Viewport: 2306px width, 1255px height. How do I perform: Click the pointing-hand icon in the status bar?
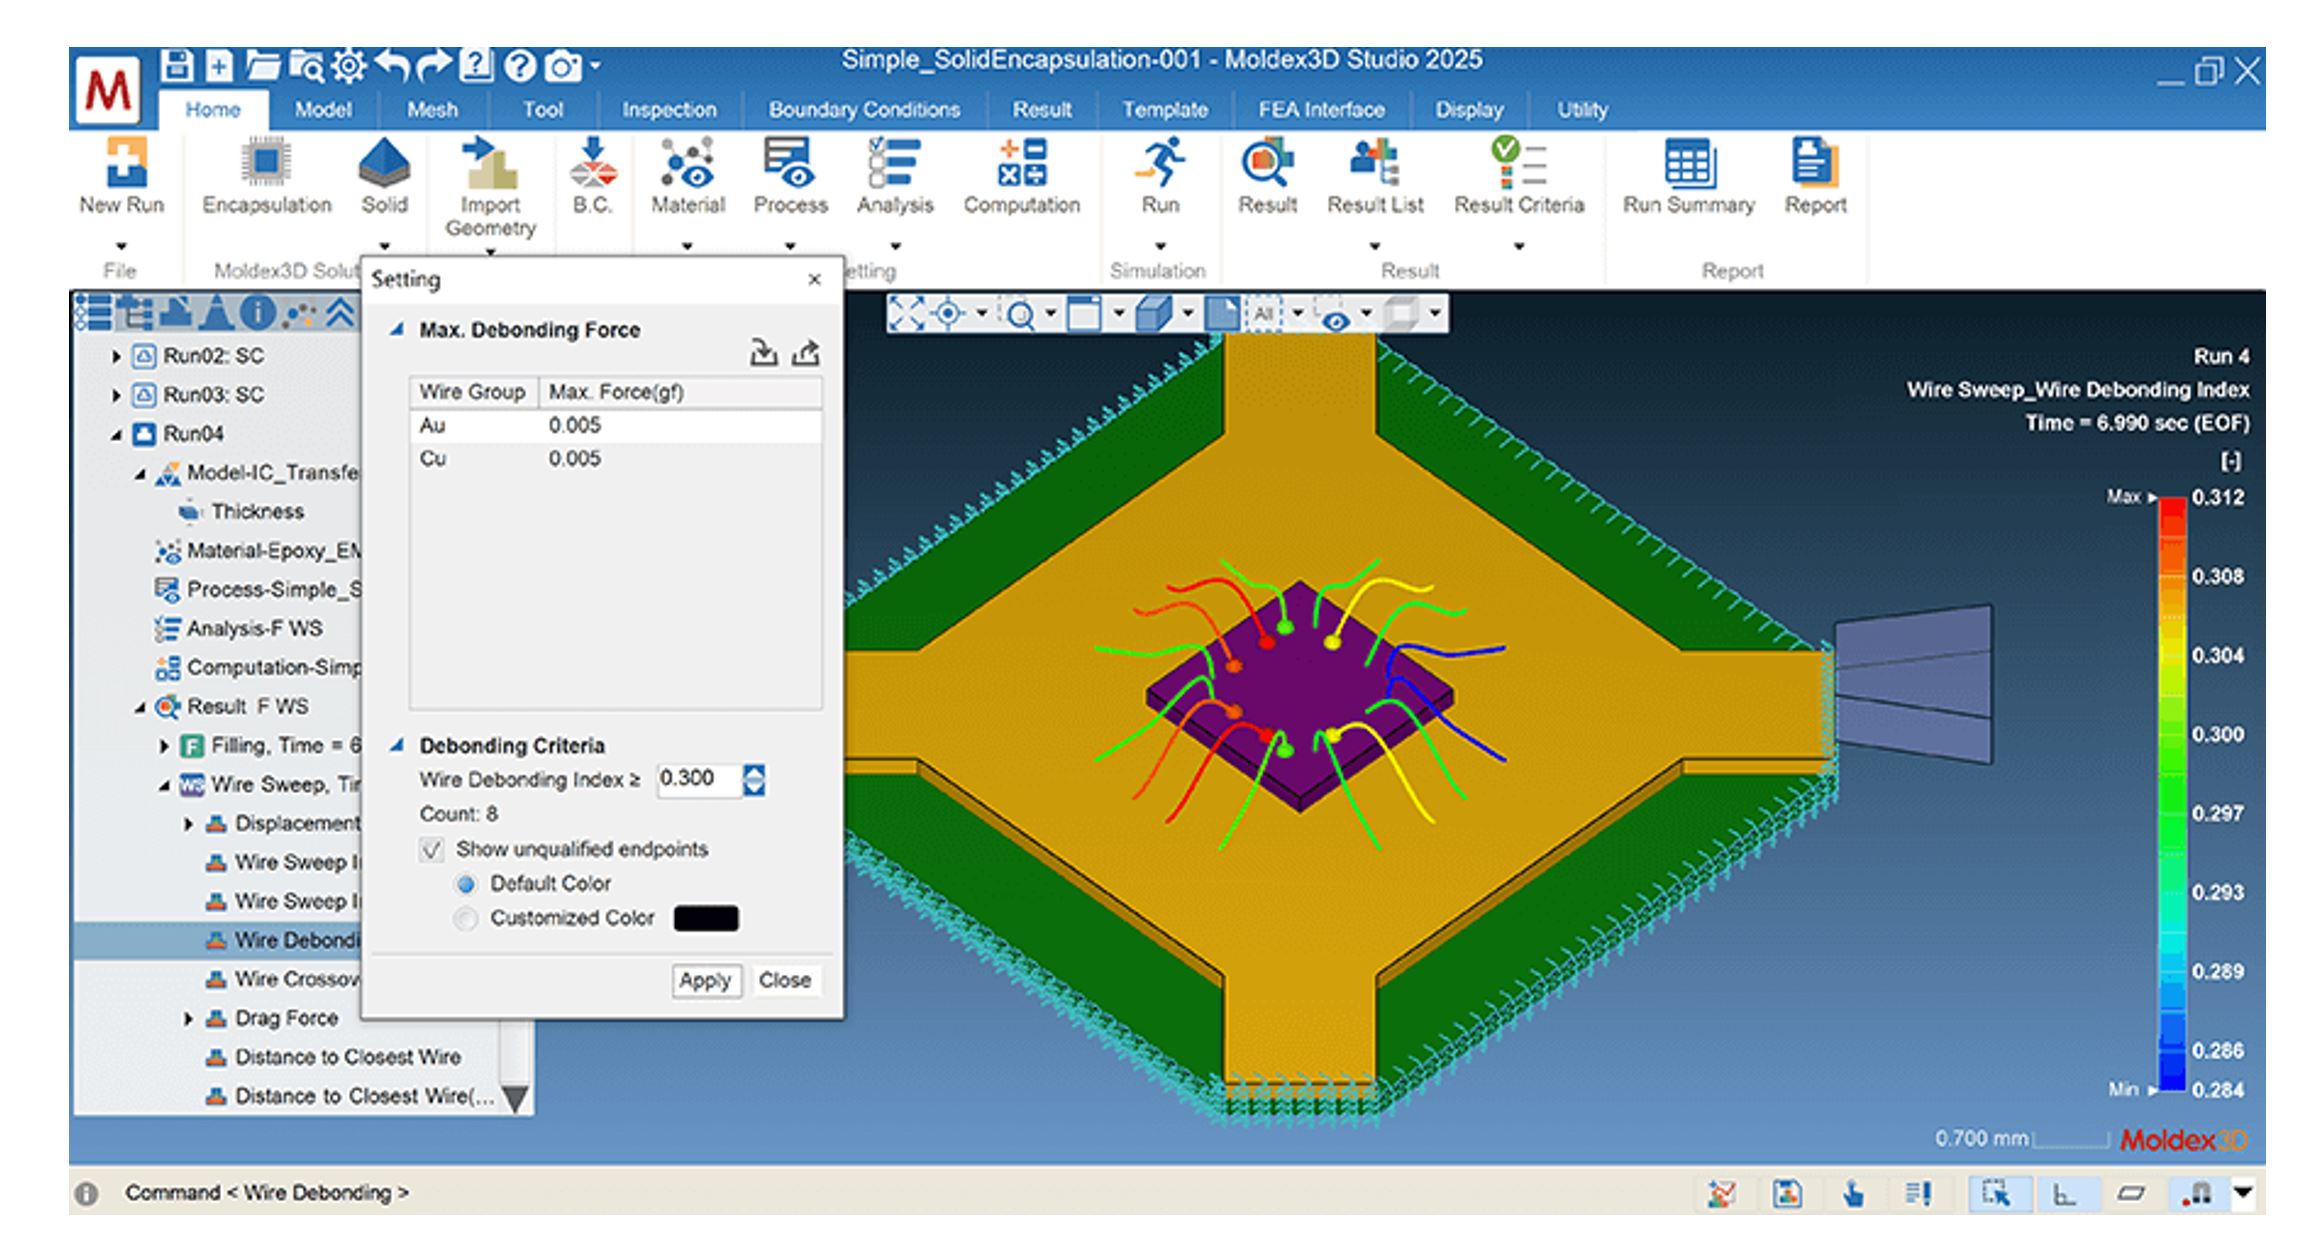coord(1853,1193)
